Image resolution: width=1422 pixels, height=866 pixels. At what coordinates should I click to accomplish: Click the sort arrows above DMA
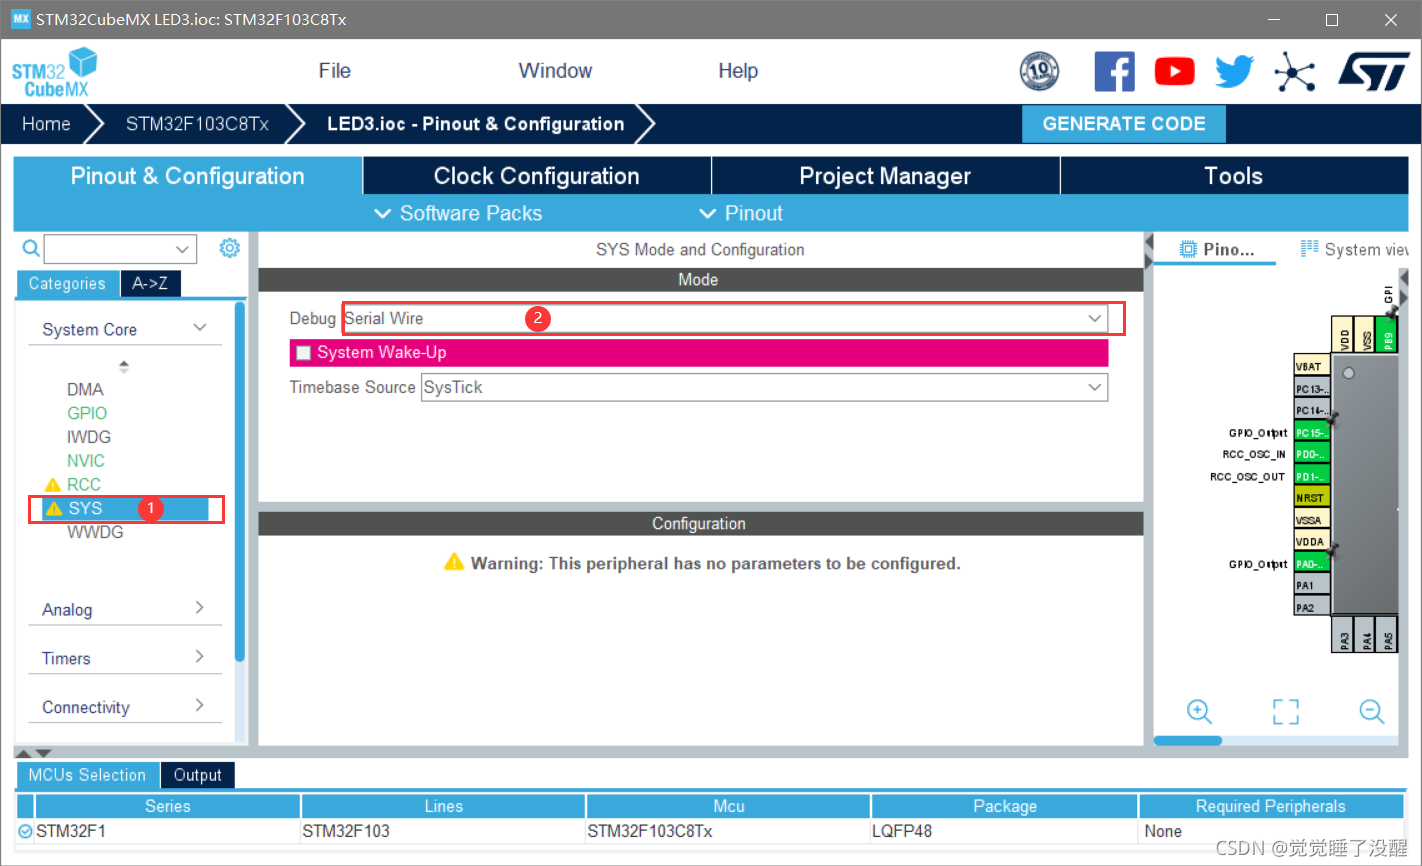coord(124,366)
